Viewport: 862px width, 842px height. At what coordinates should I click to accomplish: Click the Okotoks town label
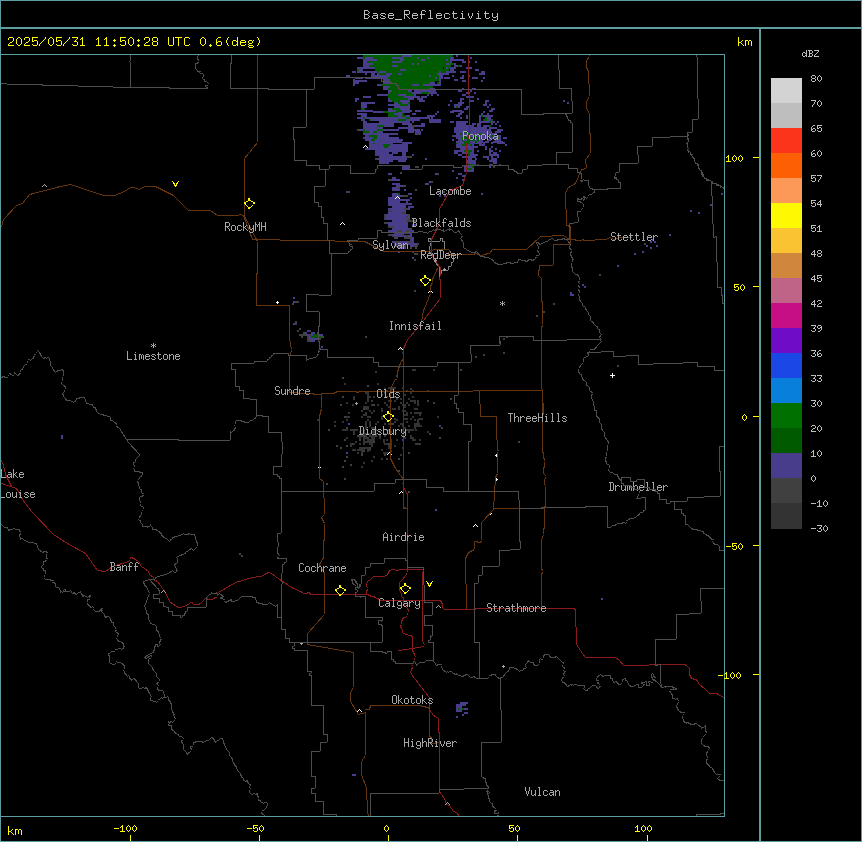[x=412, y=700]
